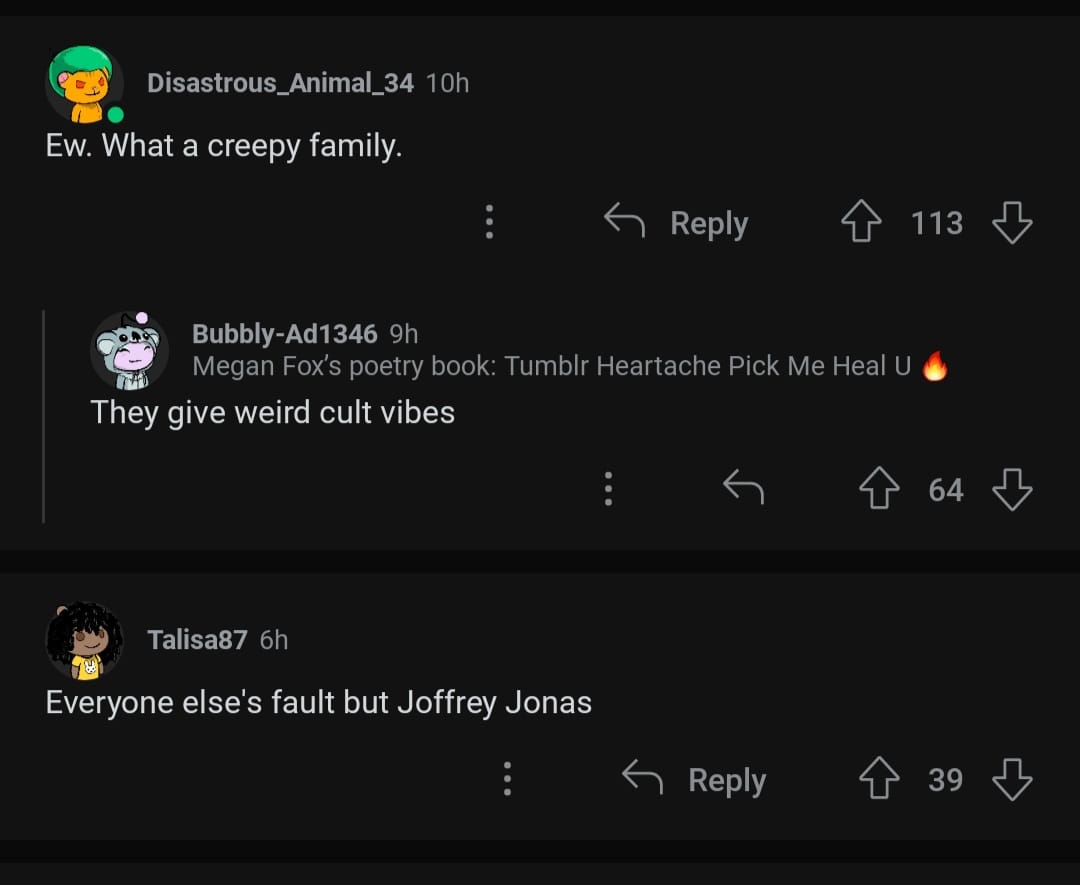Open three-dot menu on cult vibes reply
This screenshot has width=1080, height=885.
(607, 489)
